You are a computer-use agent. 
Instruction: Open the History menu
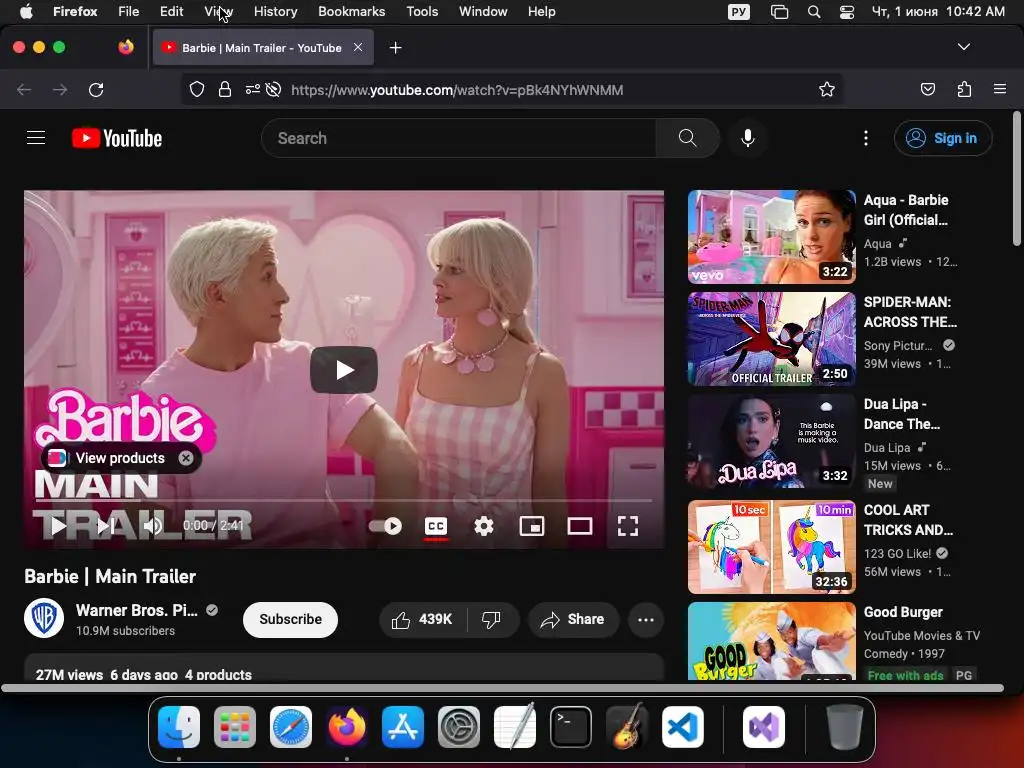[x=275, y=11]
